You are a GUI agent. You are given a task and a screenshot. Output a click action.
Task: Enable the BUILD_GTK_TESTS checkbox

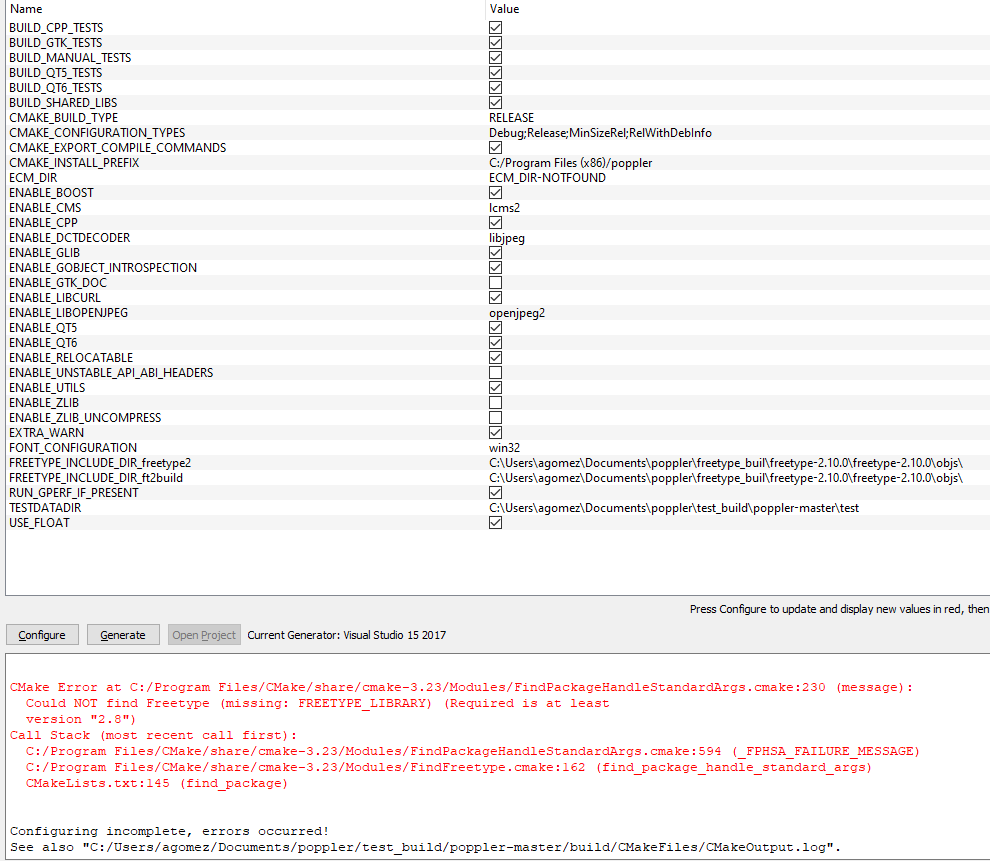(495, 42)
